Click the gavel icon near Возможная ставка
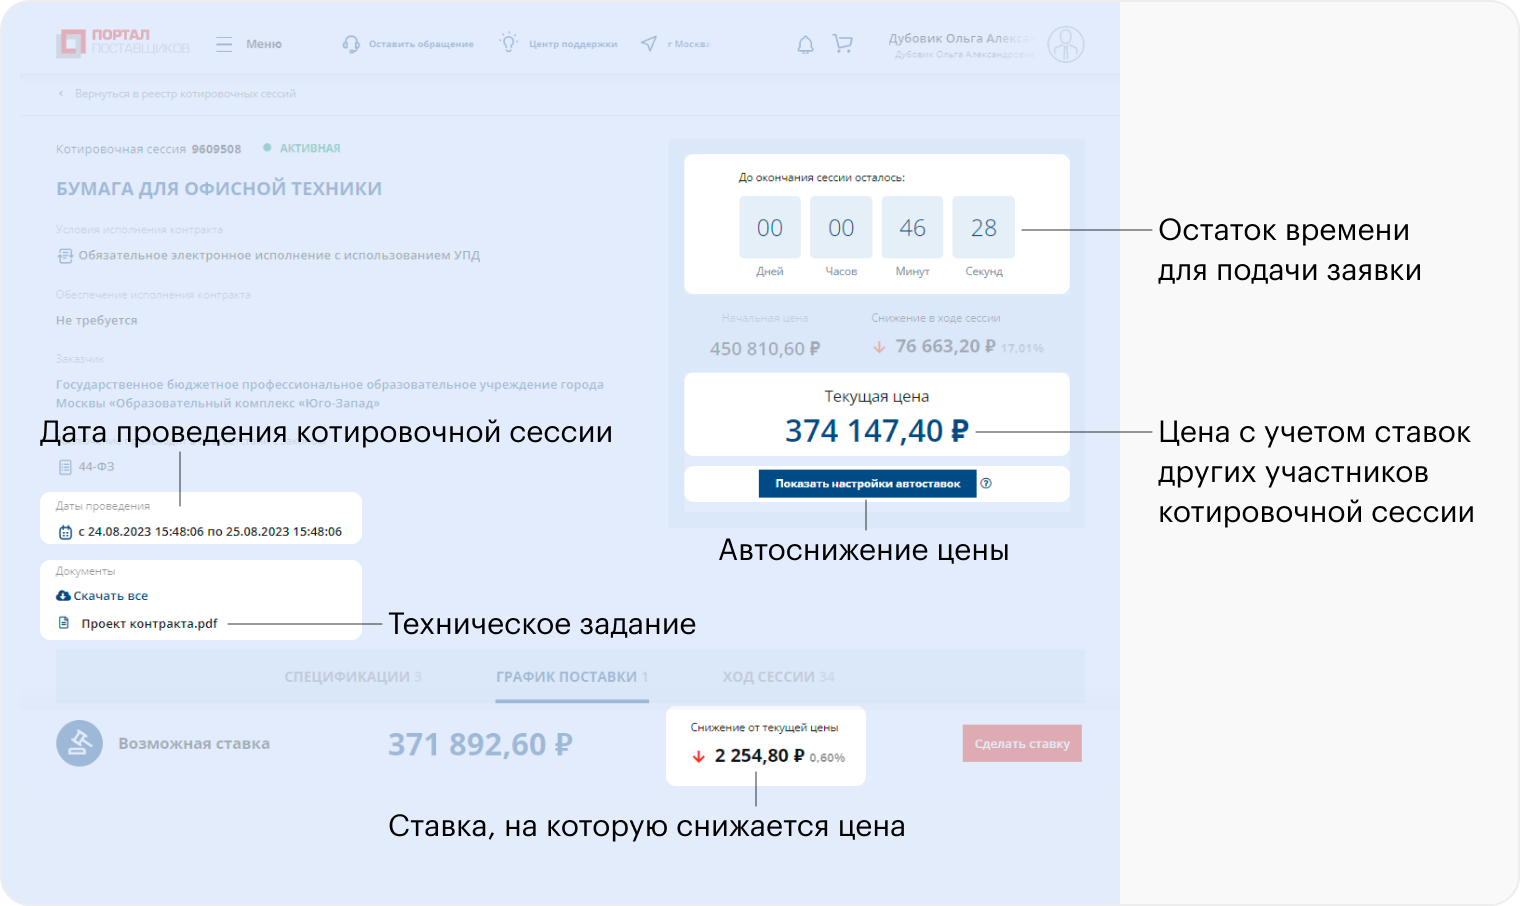1520x906 pixels. 79,743
